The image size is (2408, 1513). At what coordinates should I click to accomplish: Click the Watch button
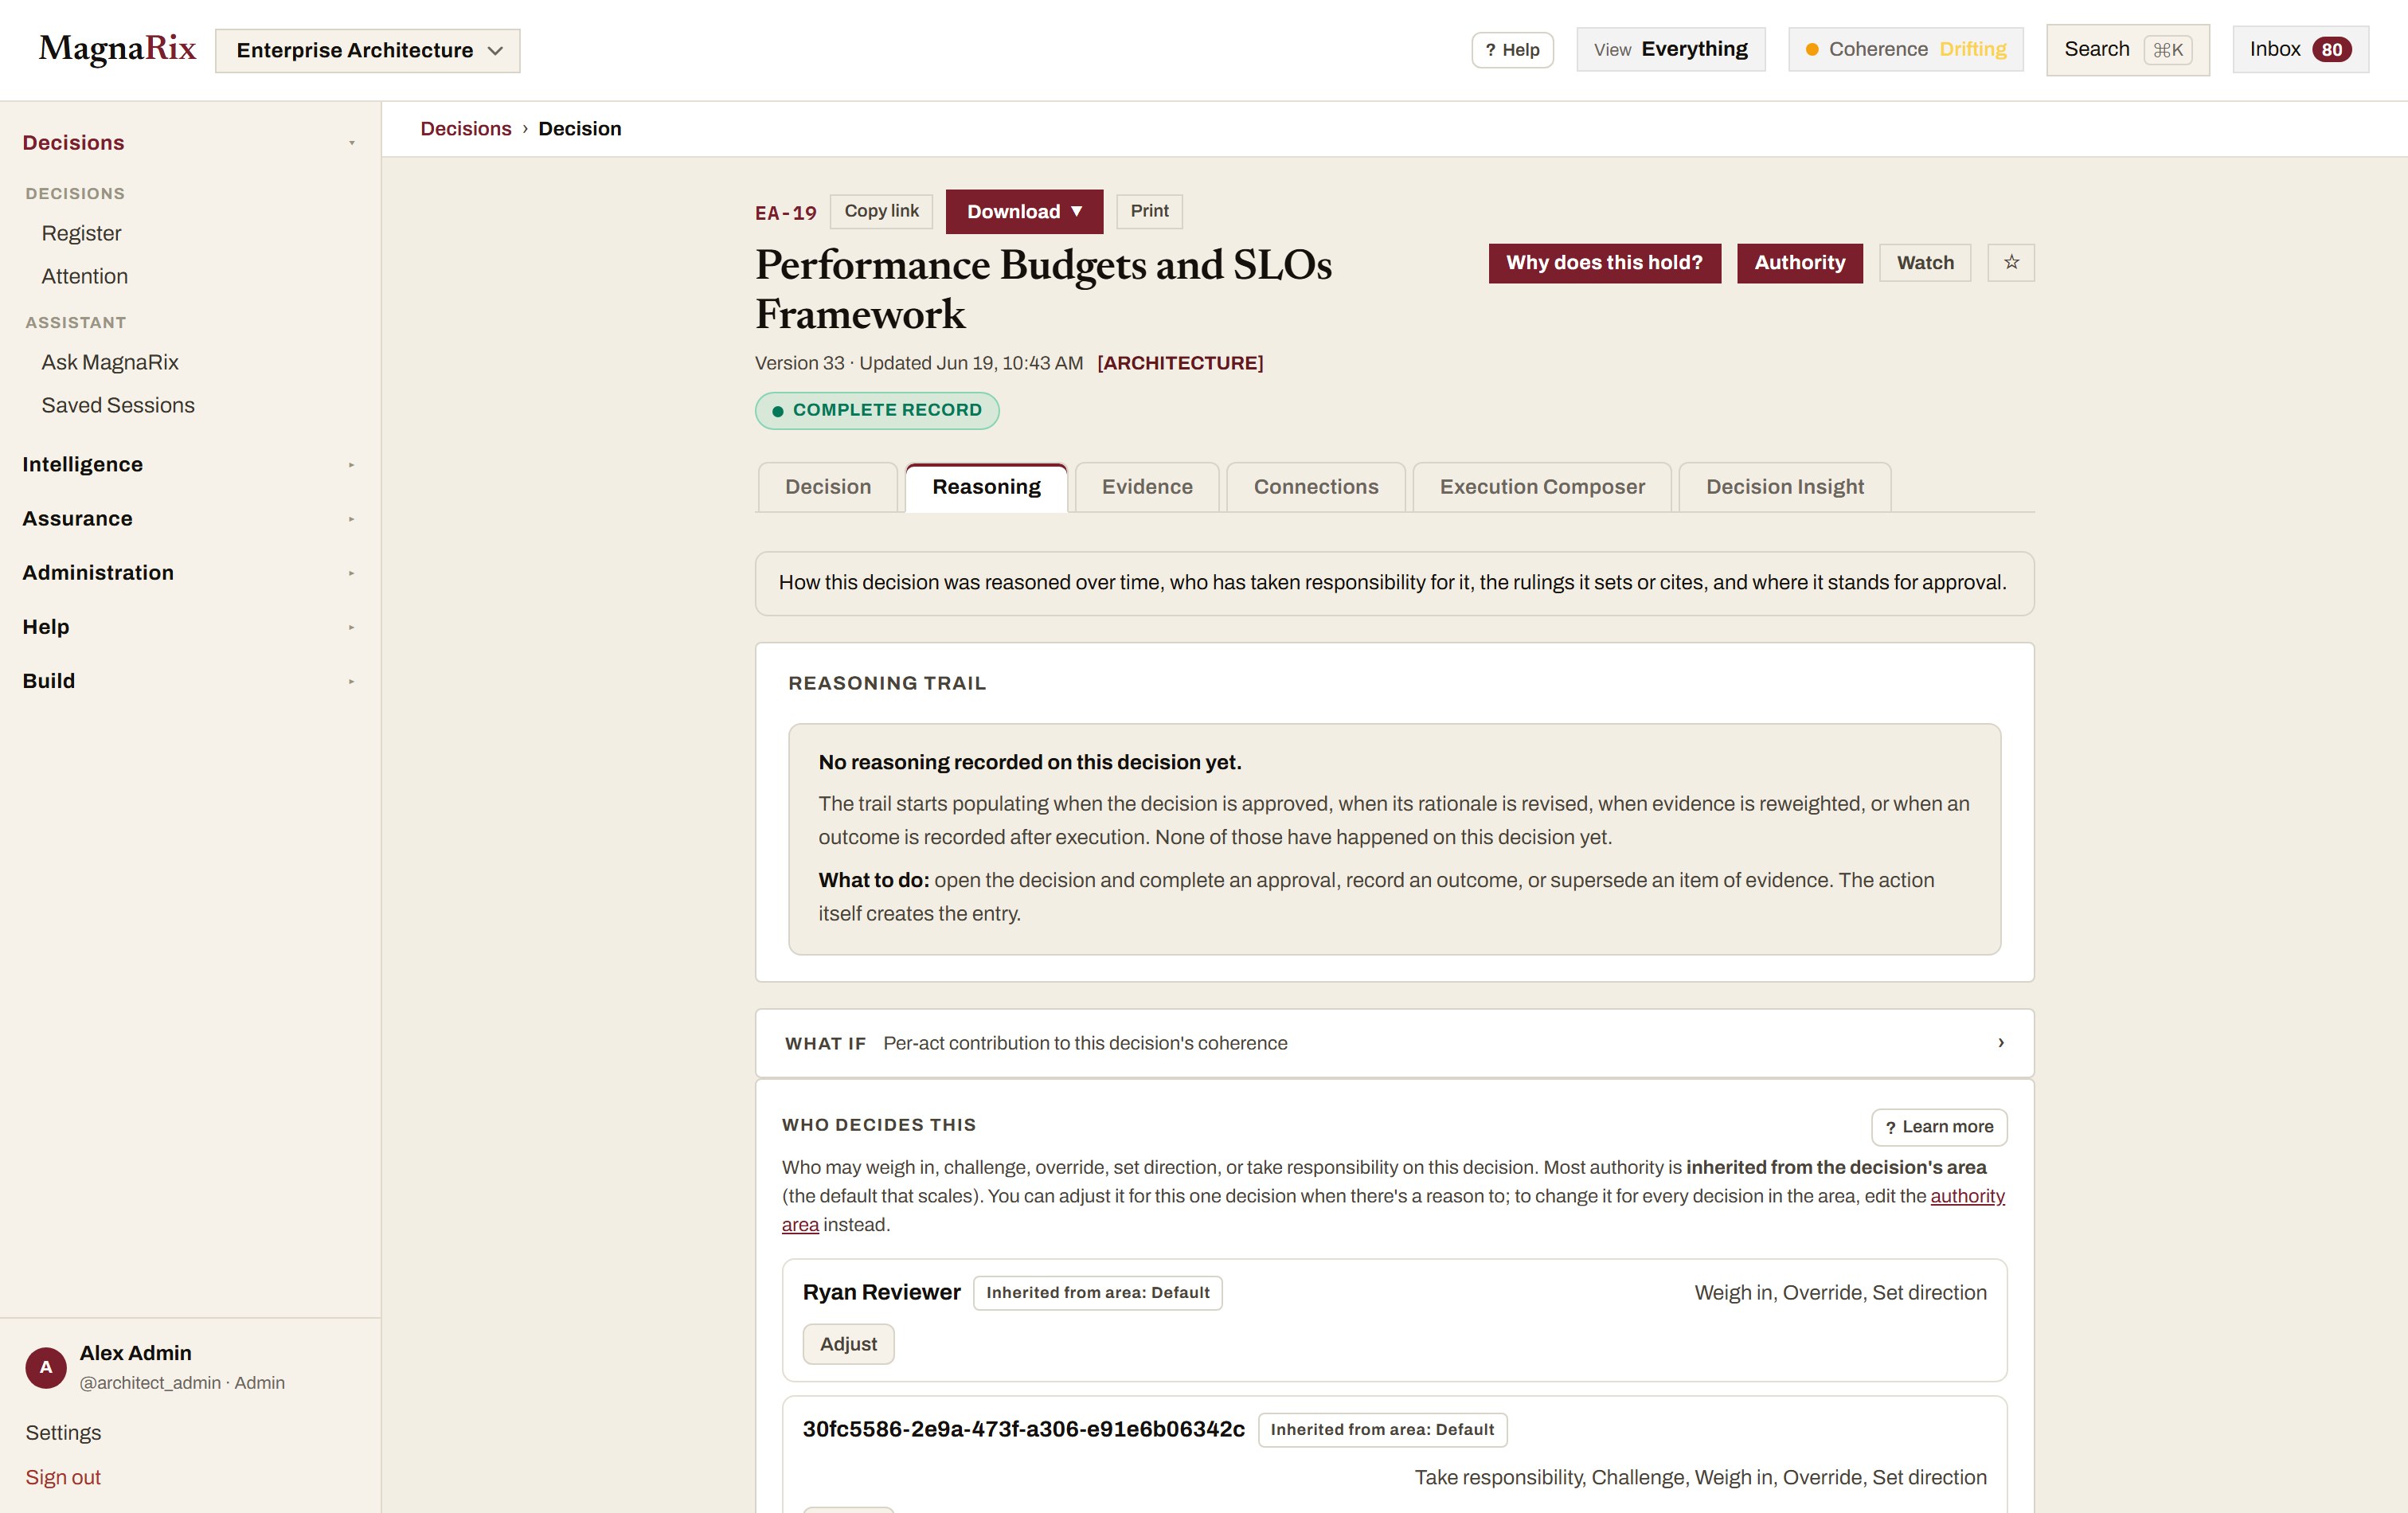(1925, 263)
